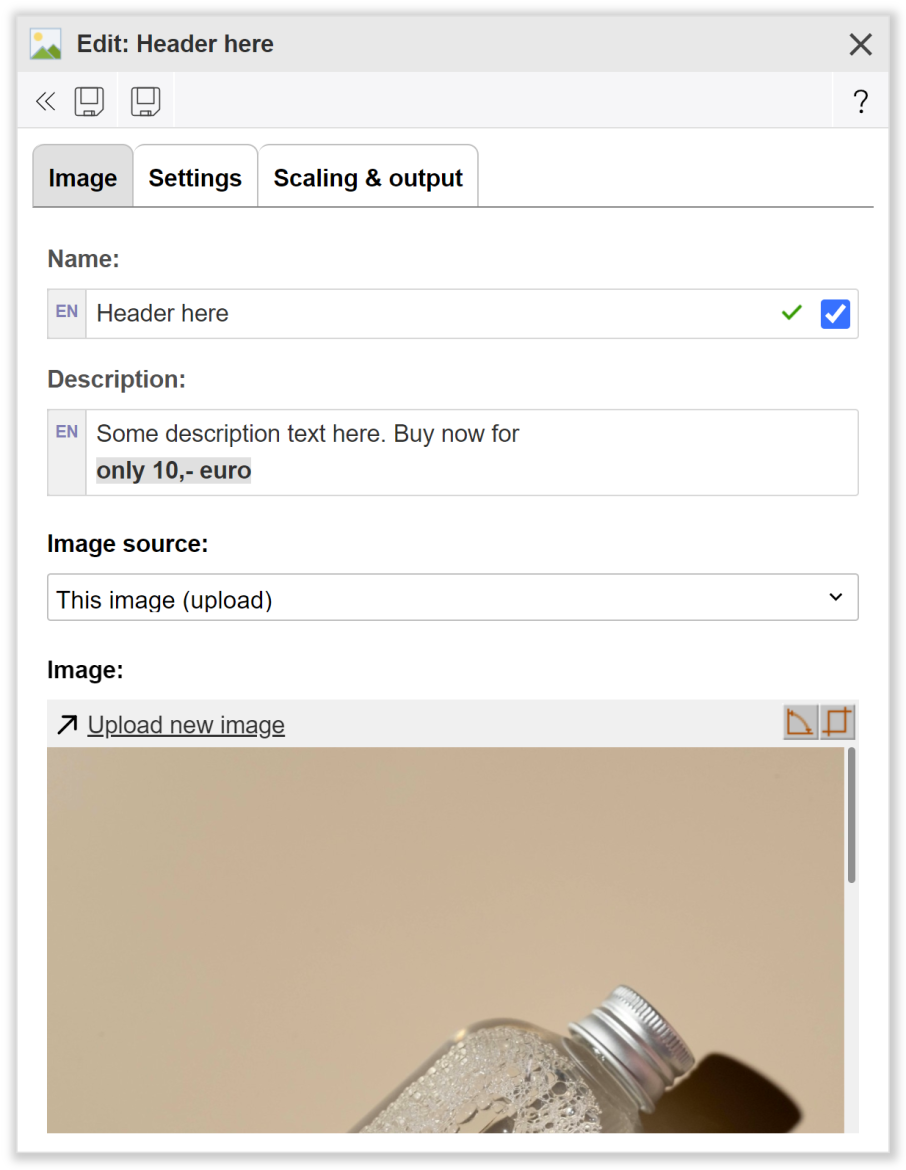906x1170 pixels.
Task: Open the Image source dropdown
Action: tap(452, 597)
